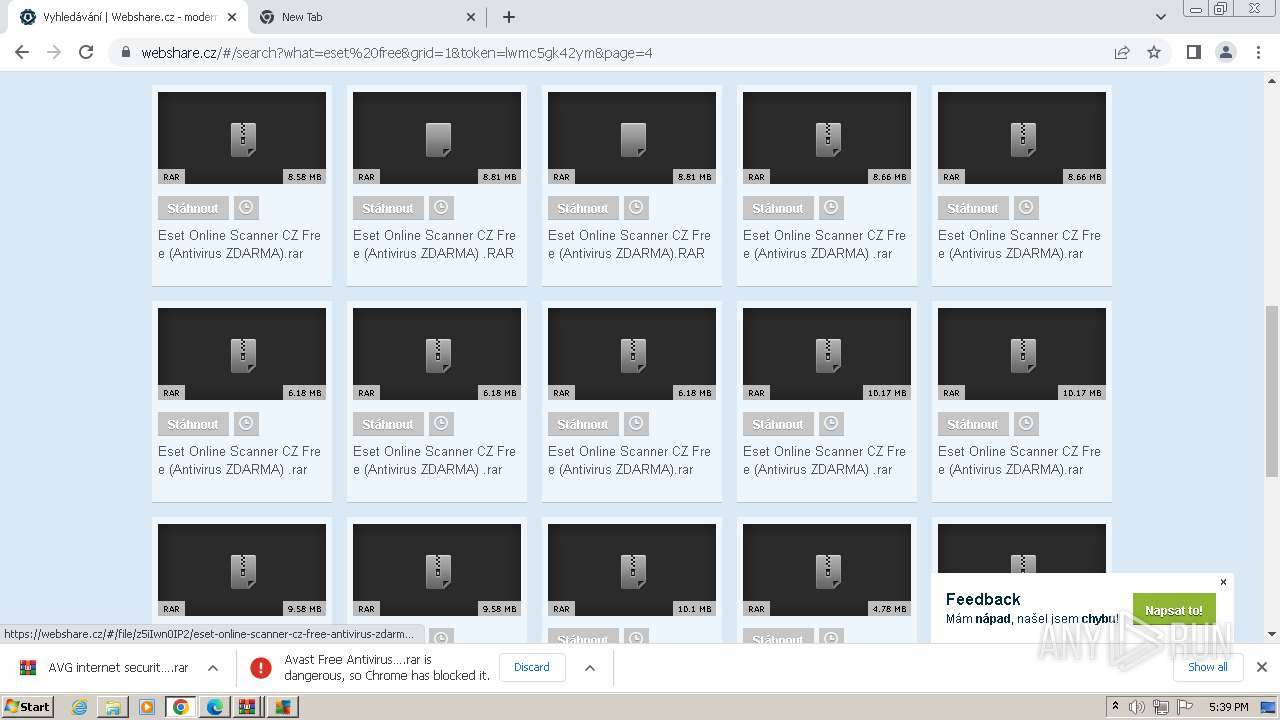
Task: Open the Action Center flag tray icon
Action: [x=1186, y=707]
